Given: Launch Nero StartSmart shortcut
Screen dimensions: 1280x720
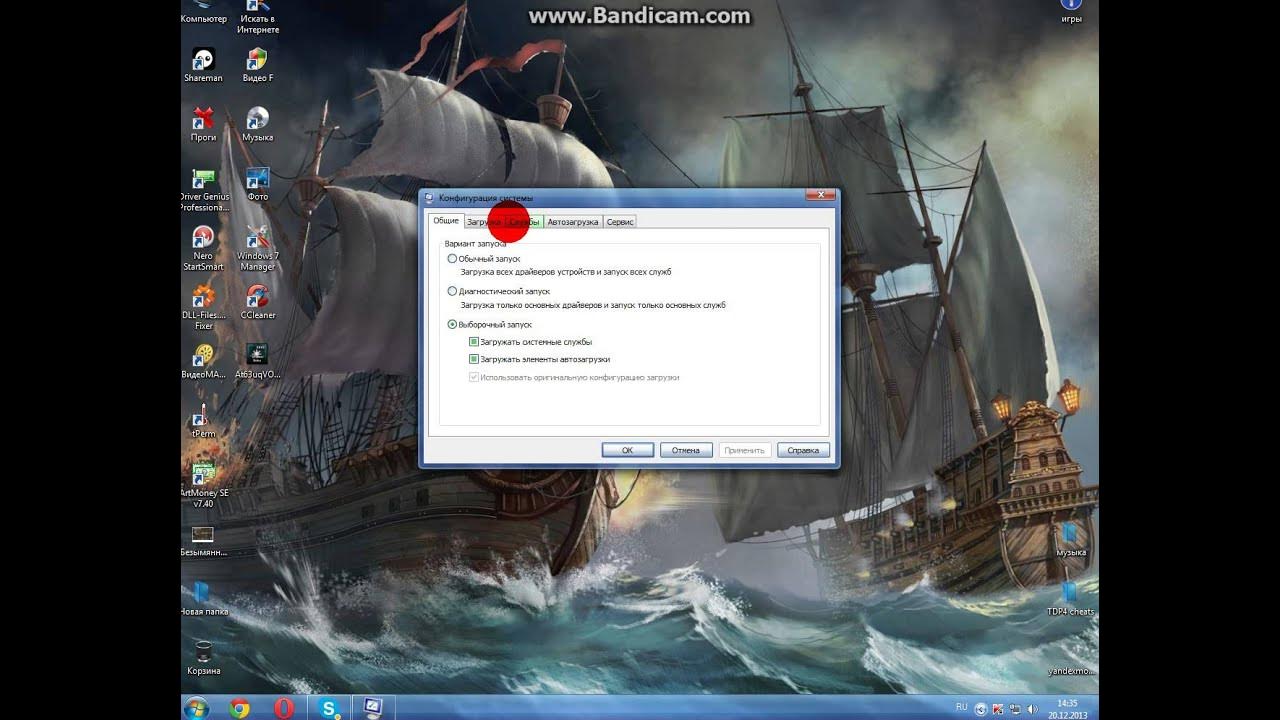Looking at the screenshot, I should (203, 248).
